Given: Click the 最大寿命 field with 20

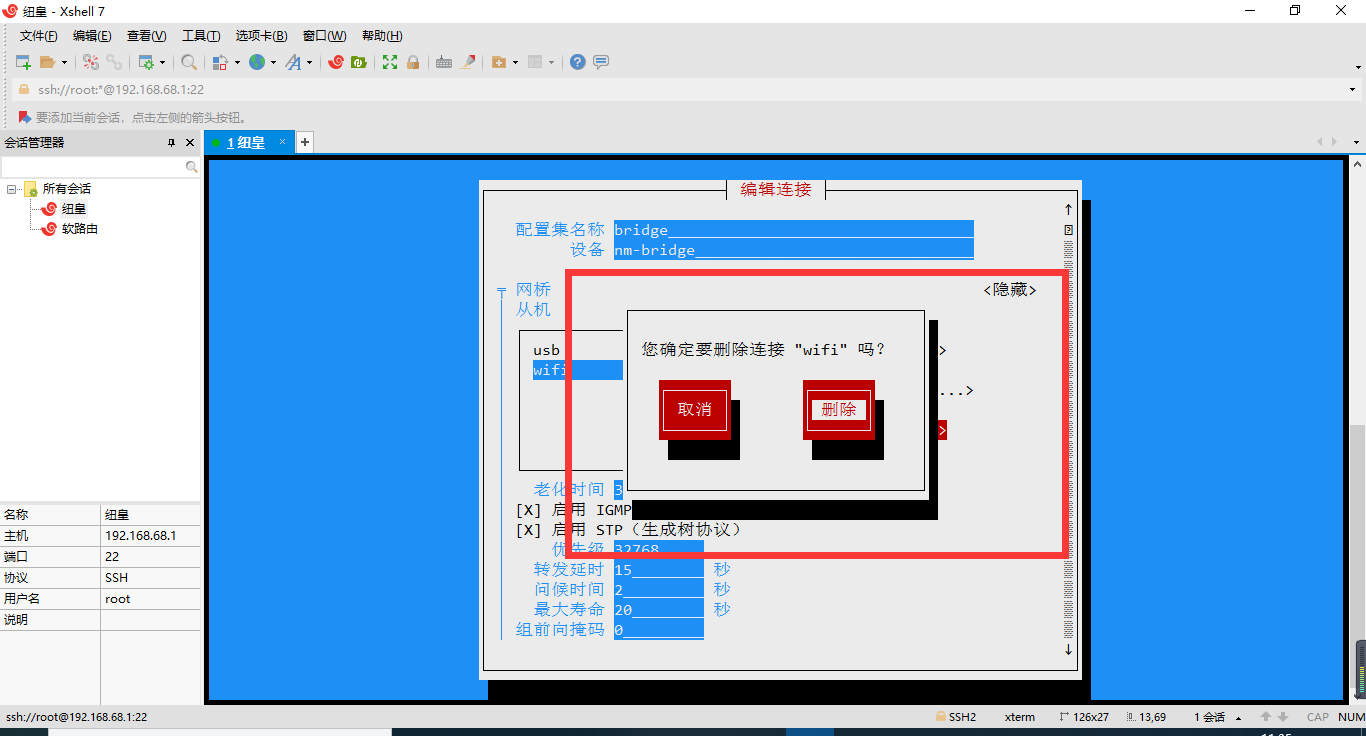Looking at the screenshot, I should click(659, 610).
